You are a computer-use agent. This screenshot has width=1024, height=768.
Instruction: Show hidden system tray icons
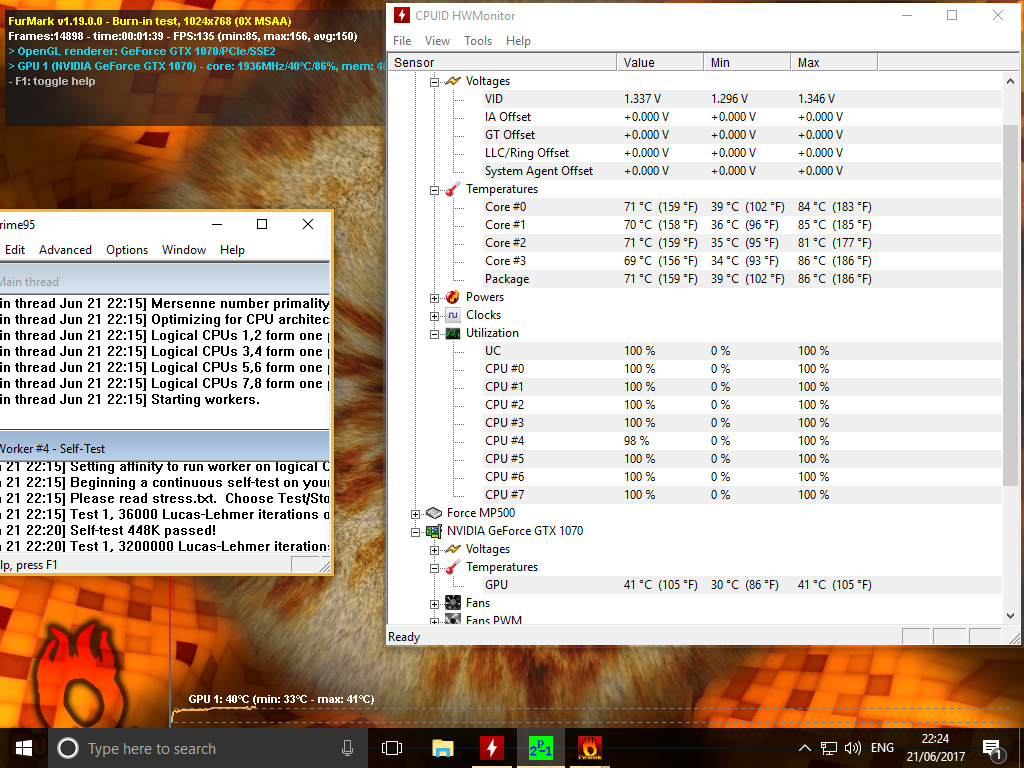pos(805,748)
